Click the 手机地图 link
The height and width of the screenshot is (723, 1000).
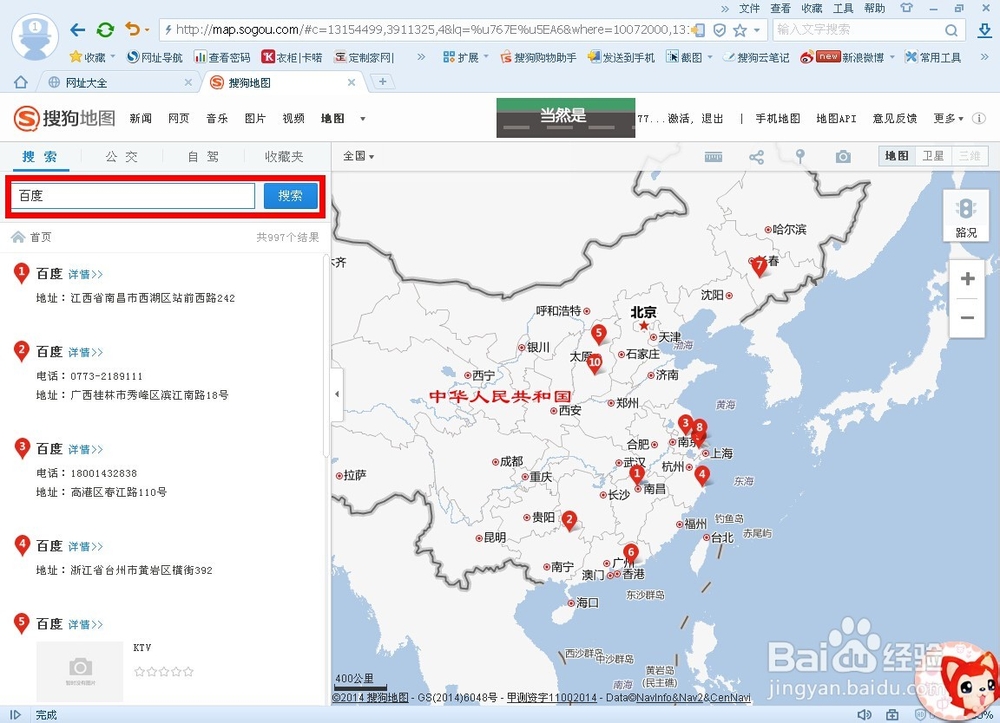point(777,119)
